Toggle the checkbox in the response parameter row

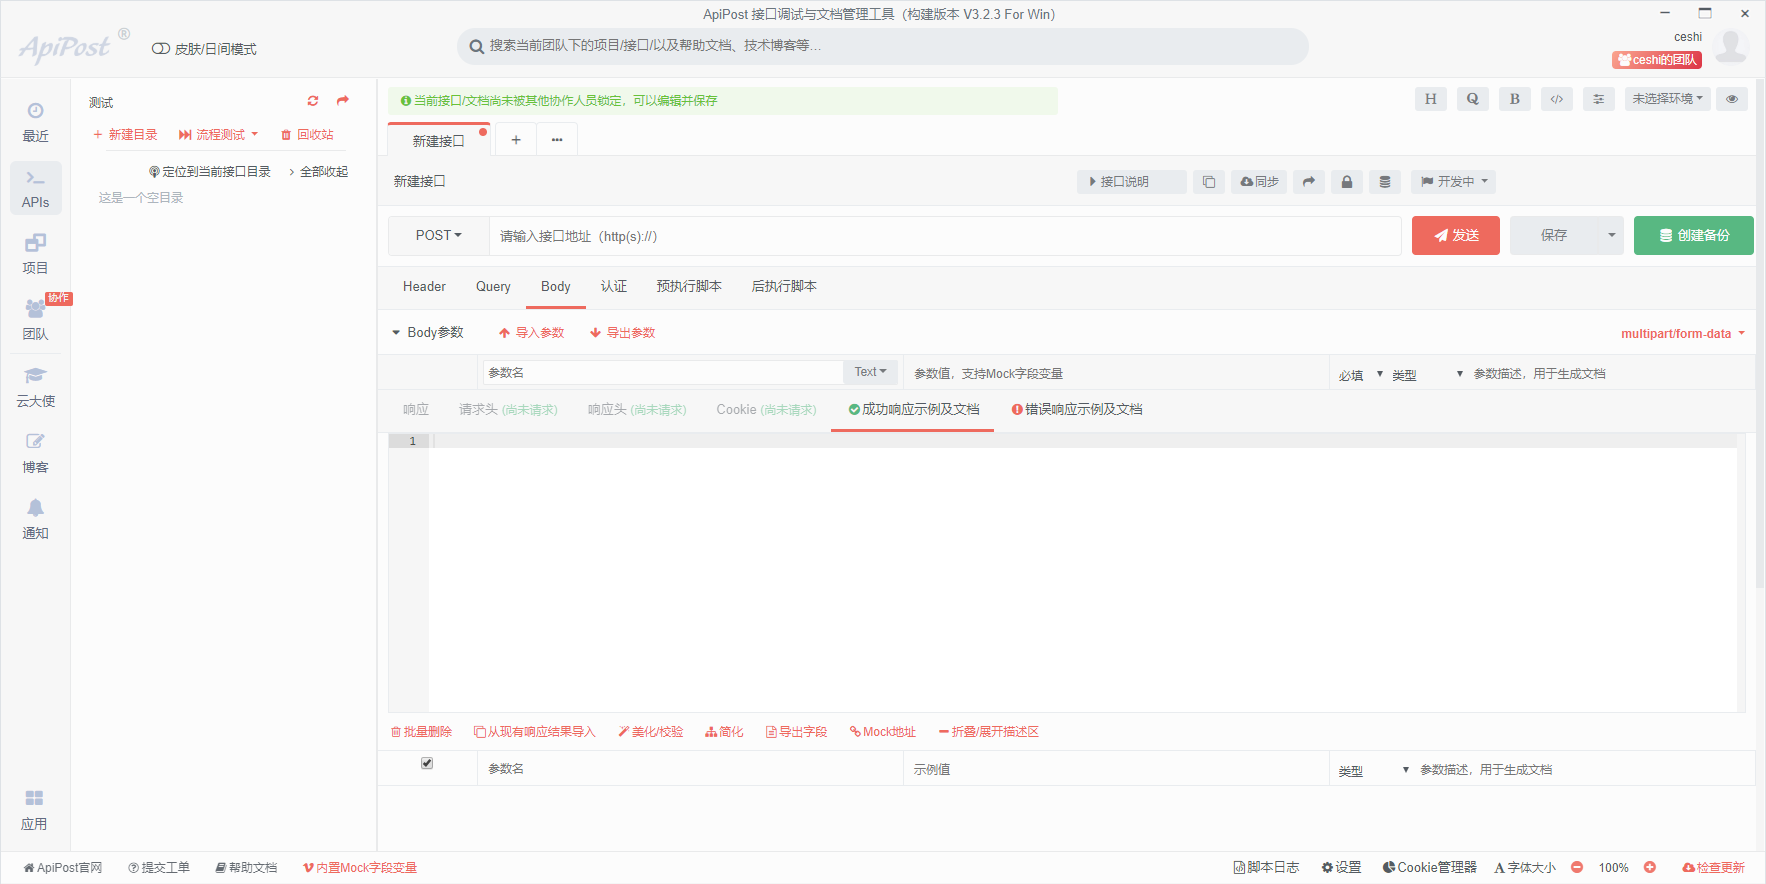(427, 763)
